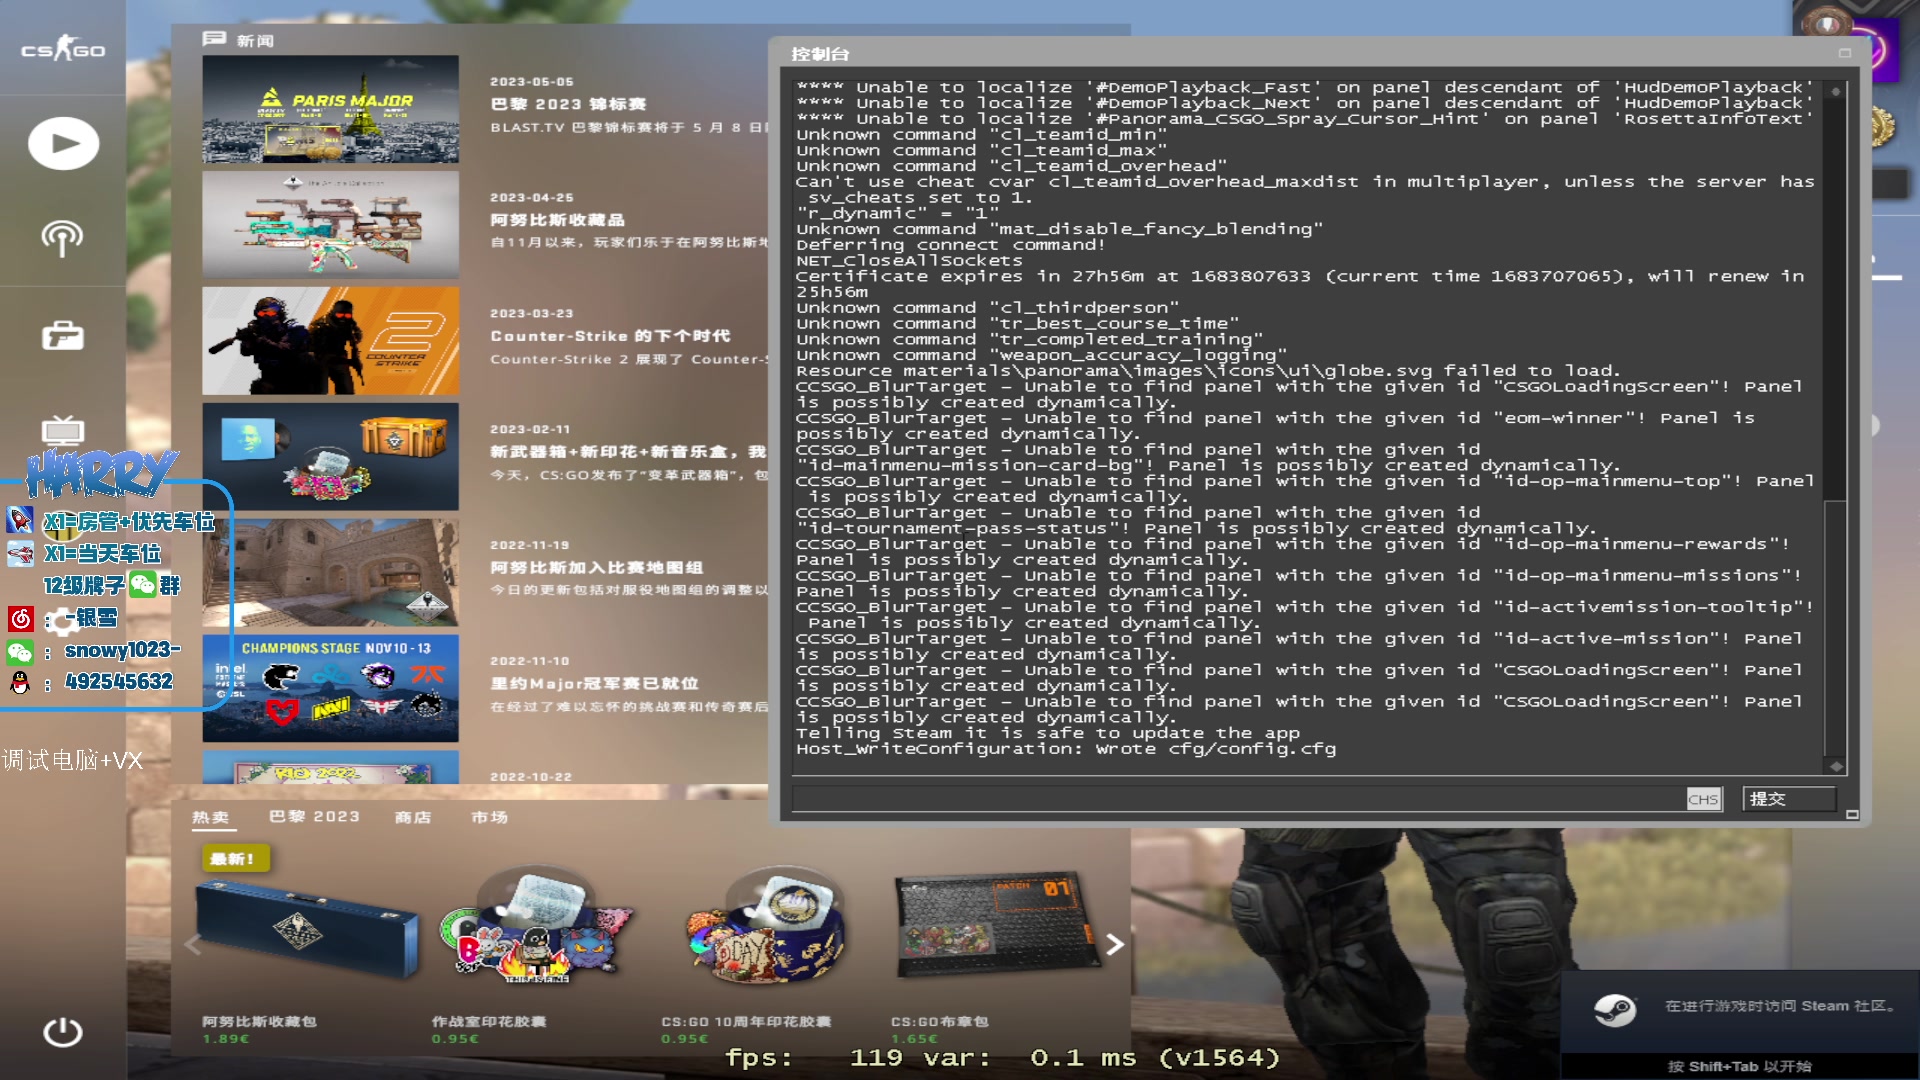Click the console scroll-up arrow

click(x=1836, y=91)
